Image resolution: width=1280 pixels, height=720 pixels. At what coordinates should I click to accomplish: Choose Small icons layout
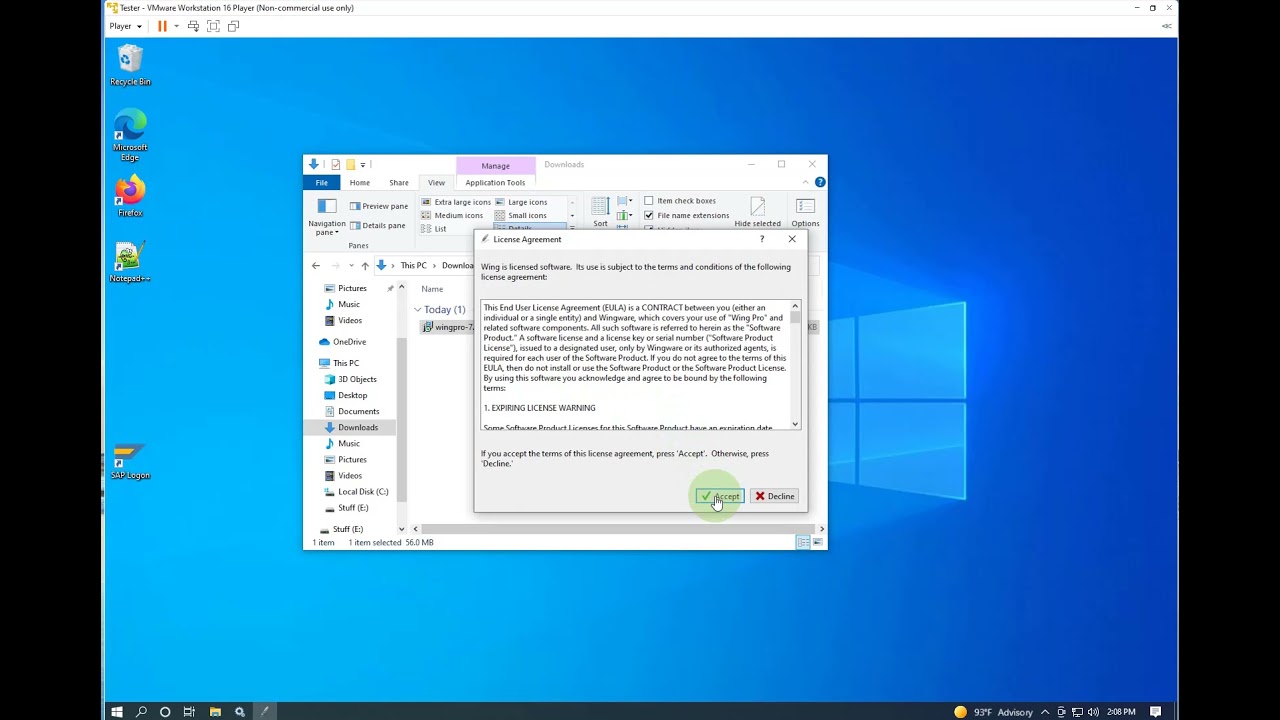pos(520,215)
